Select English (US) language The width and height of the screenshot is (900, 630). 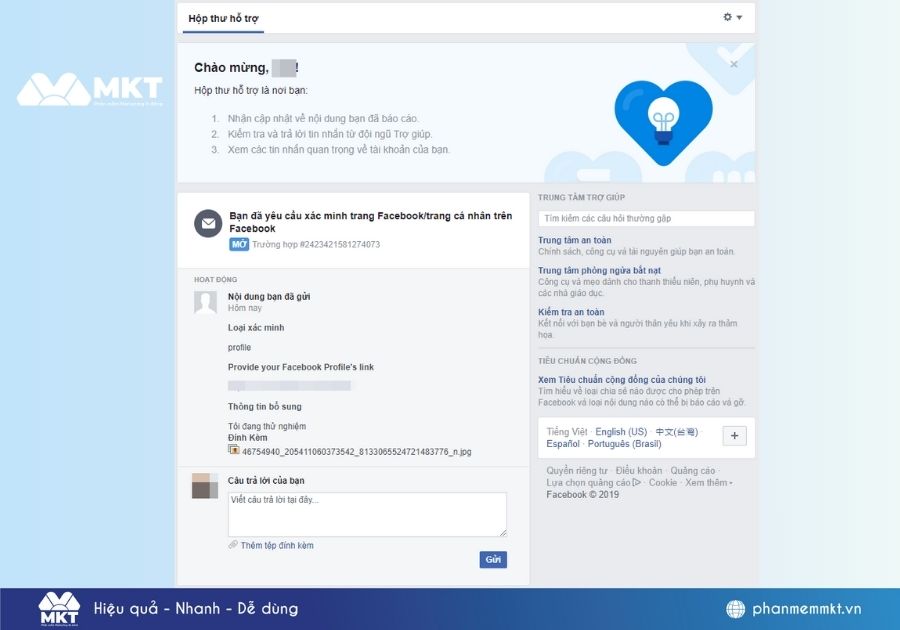[621, 431]
